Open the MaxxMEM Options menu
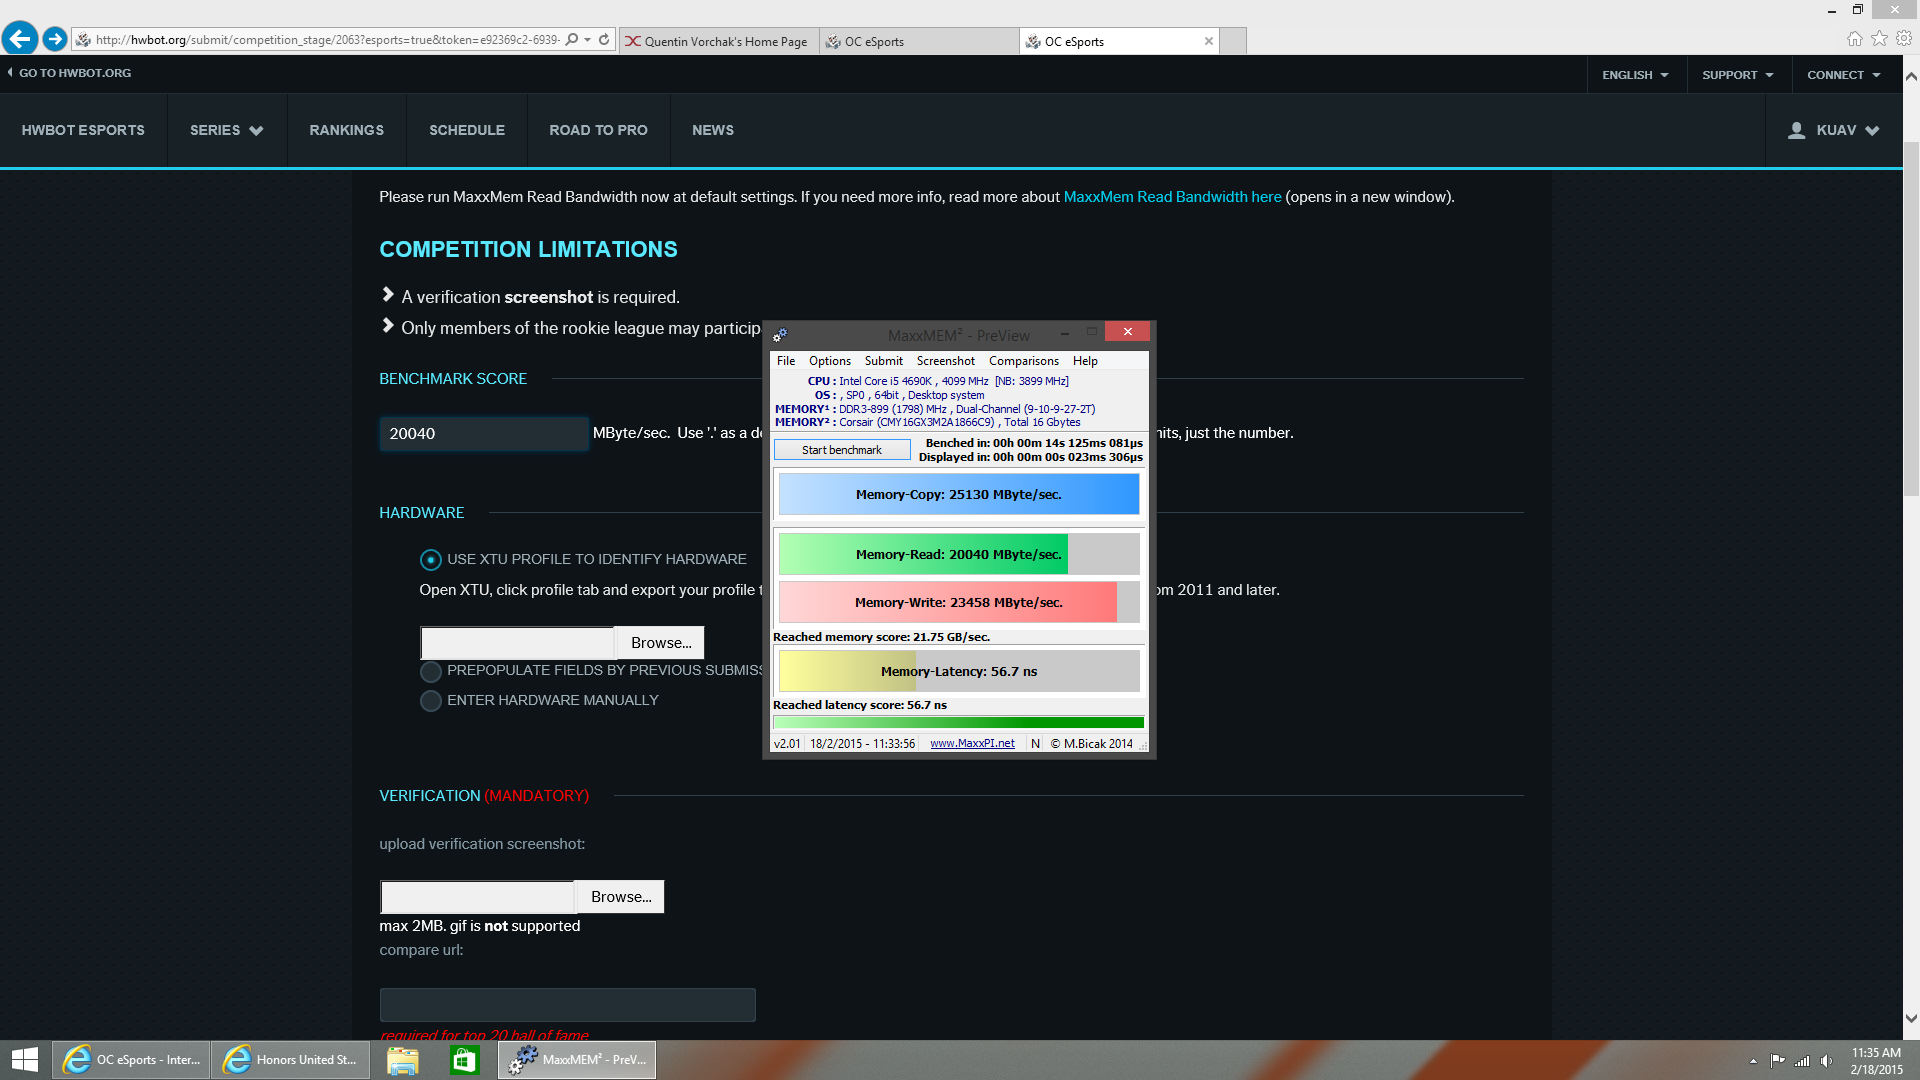The width and height of the screenshot is (1920, 1080). [830, 361]
